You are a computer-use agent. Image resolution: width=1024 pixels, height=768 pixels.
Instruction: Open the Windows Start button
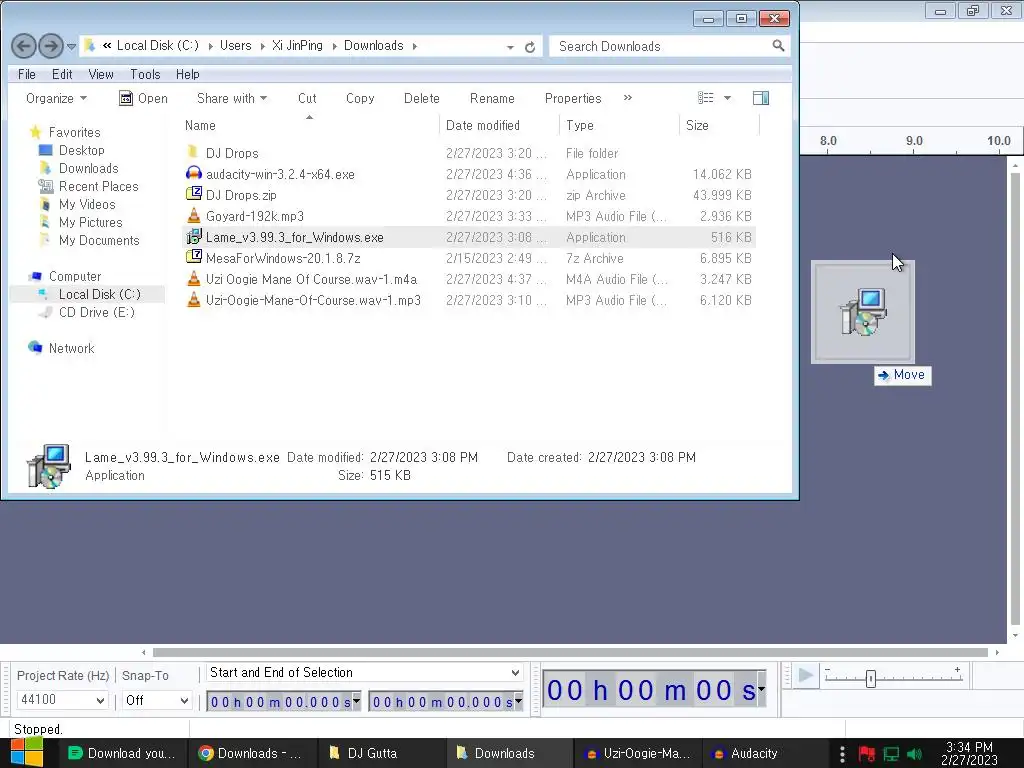coord(26,753)
